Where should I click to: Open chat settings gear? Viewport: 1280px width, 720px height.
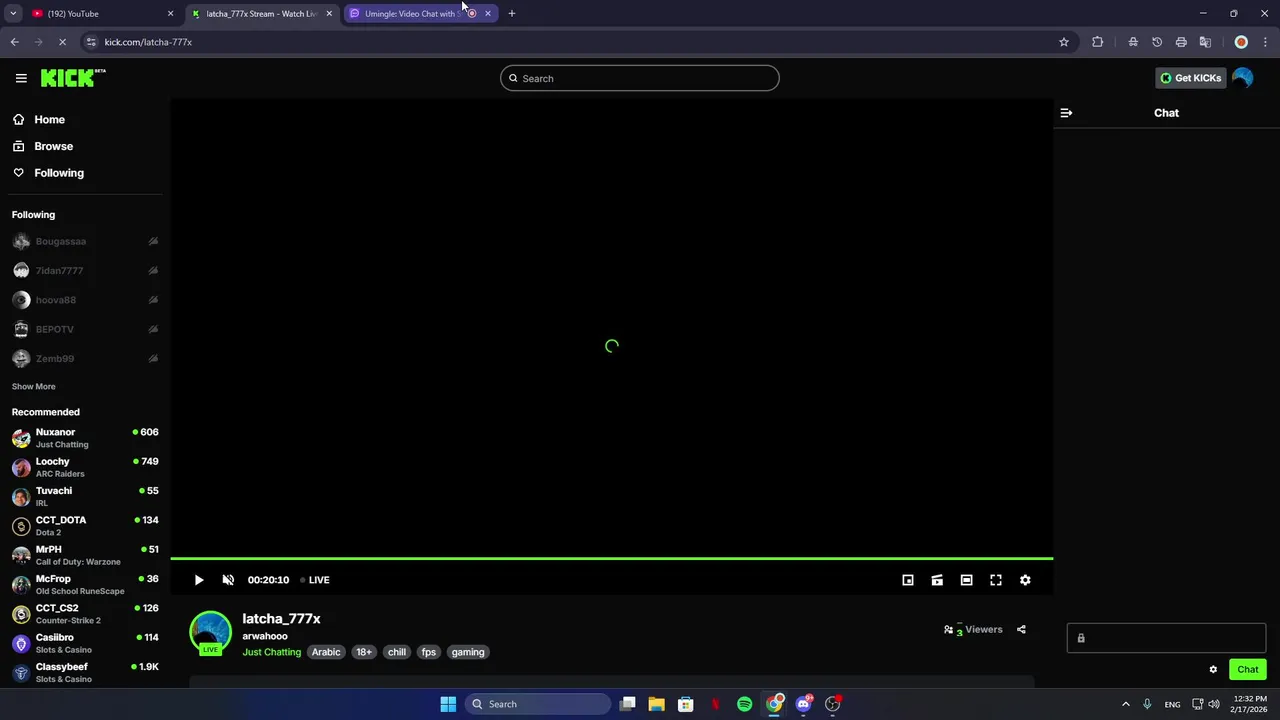pyautogui.click(x=1213, y=670)
